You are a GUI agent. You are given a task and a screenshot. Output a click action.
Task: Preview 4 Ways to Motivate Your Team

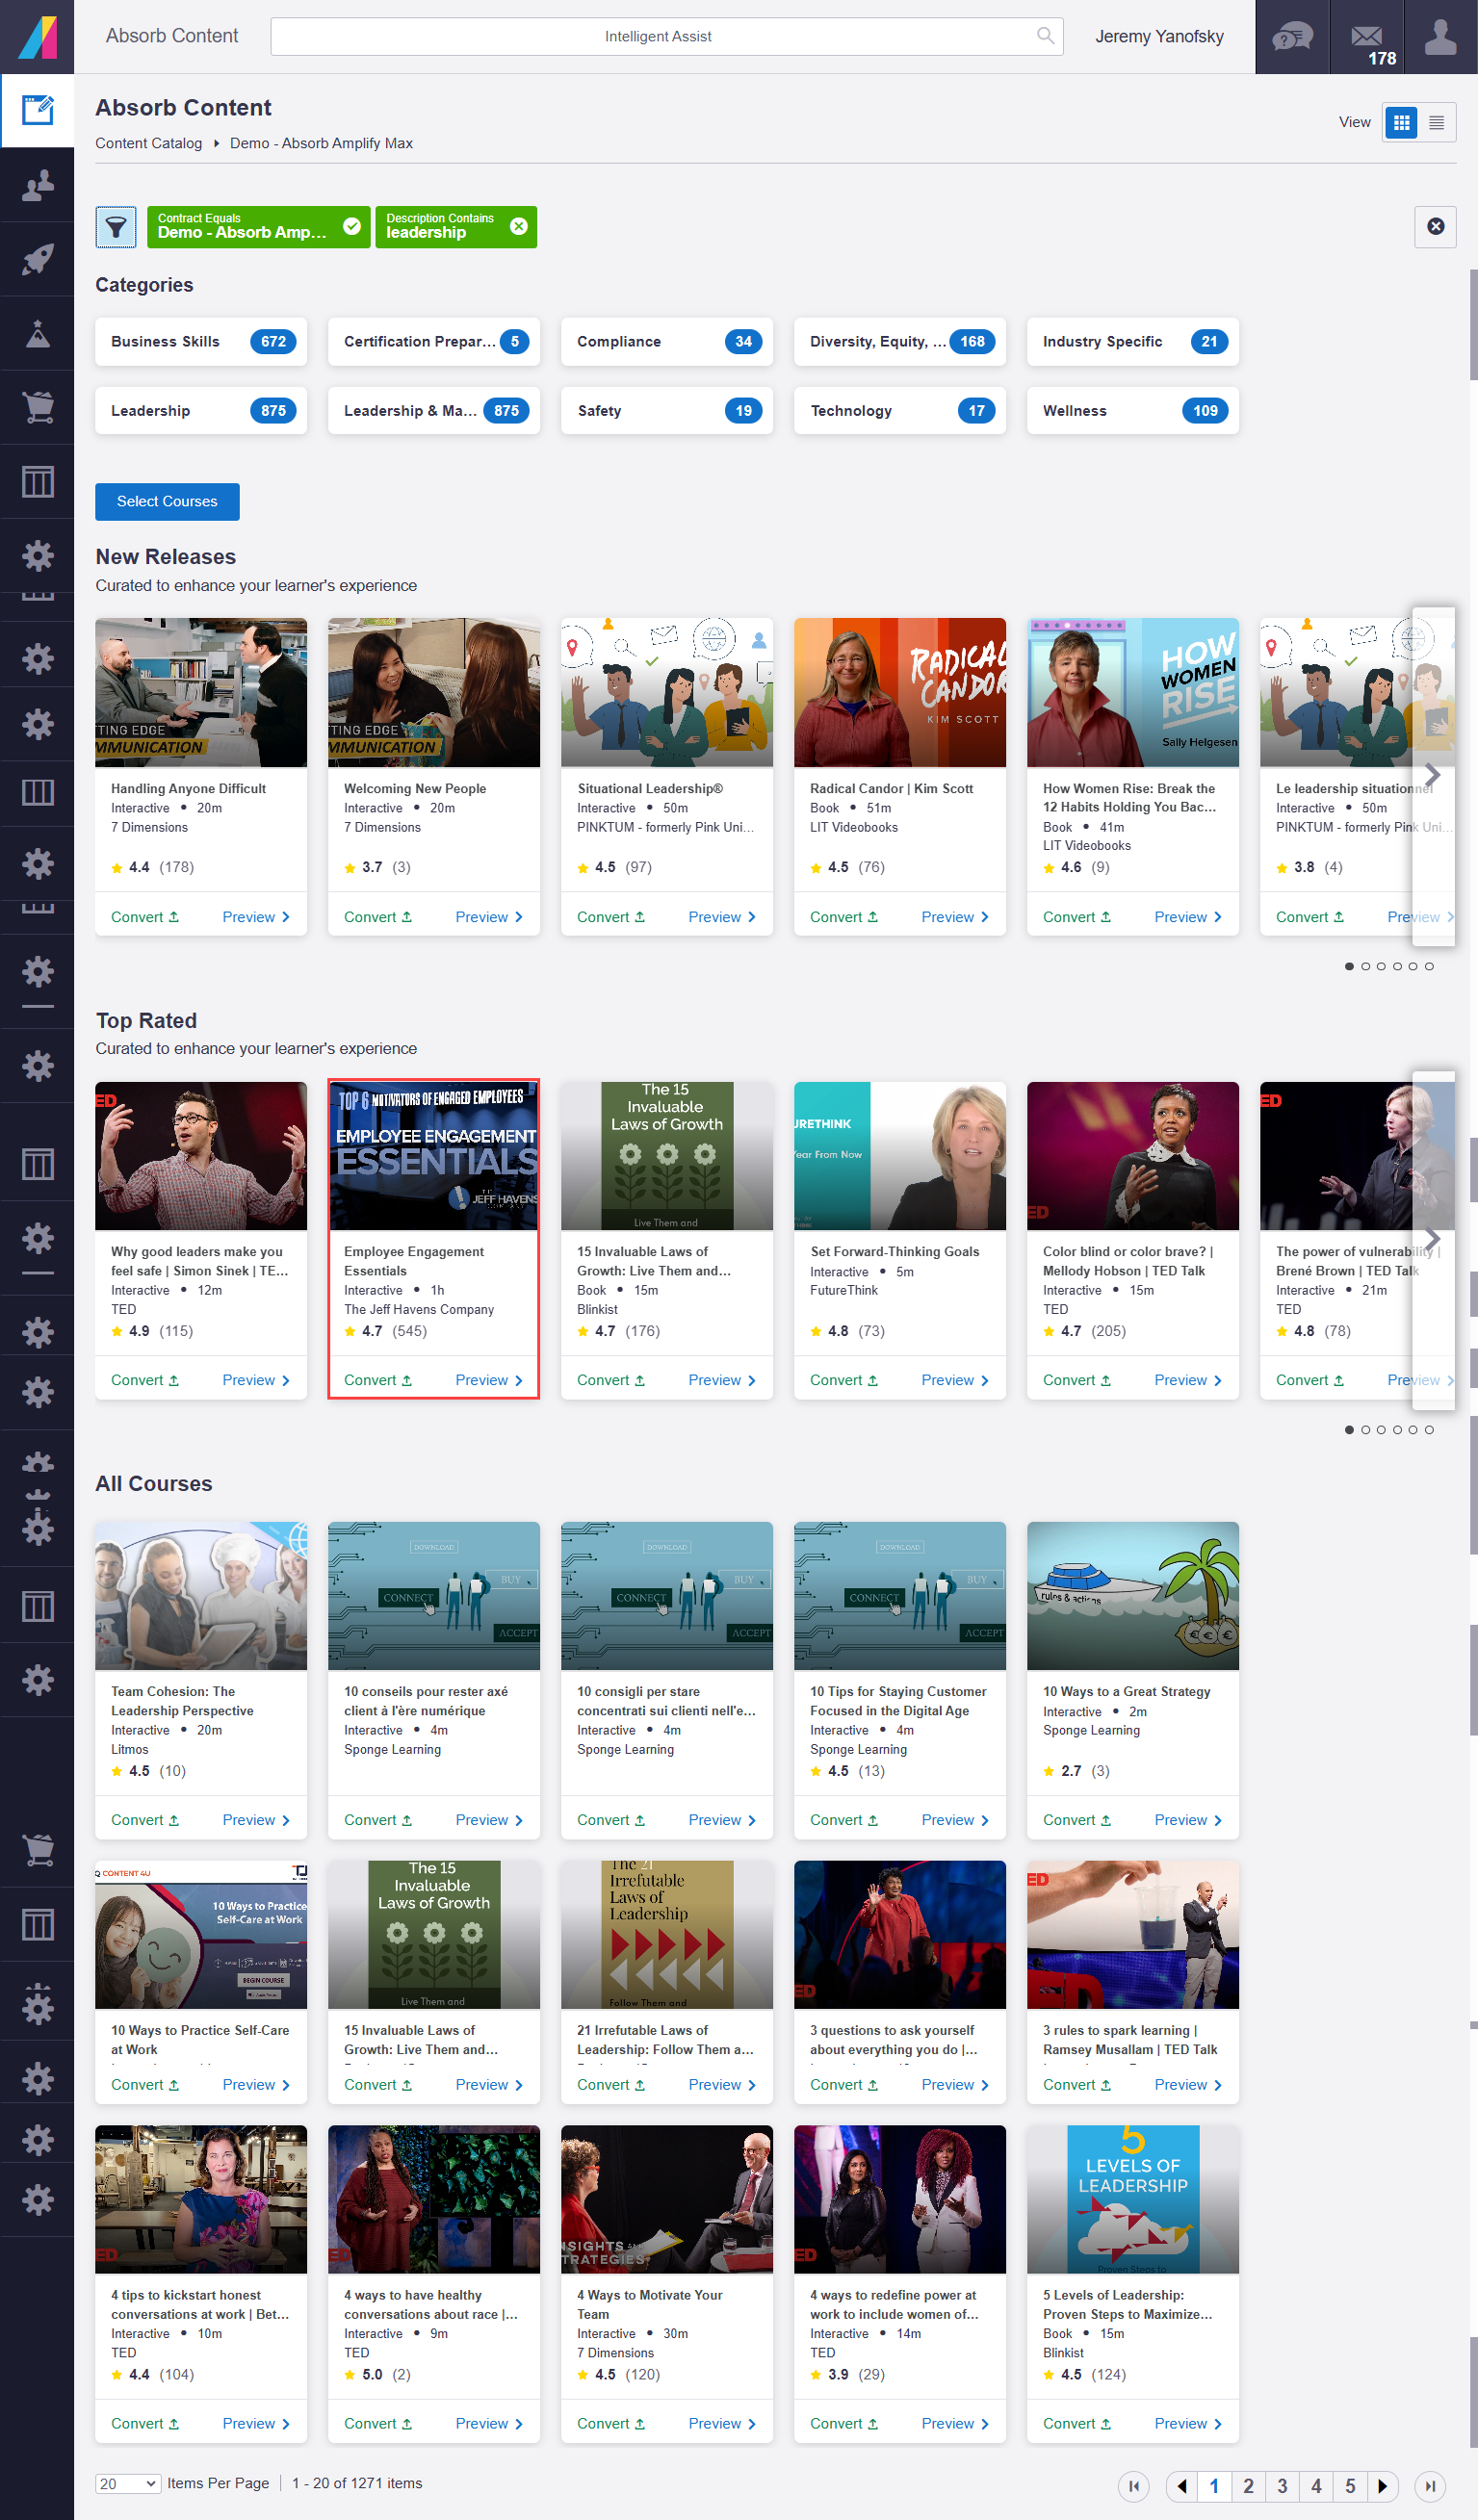click(x=722, y=2424)
